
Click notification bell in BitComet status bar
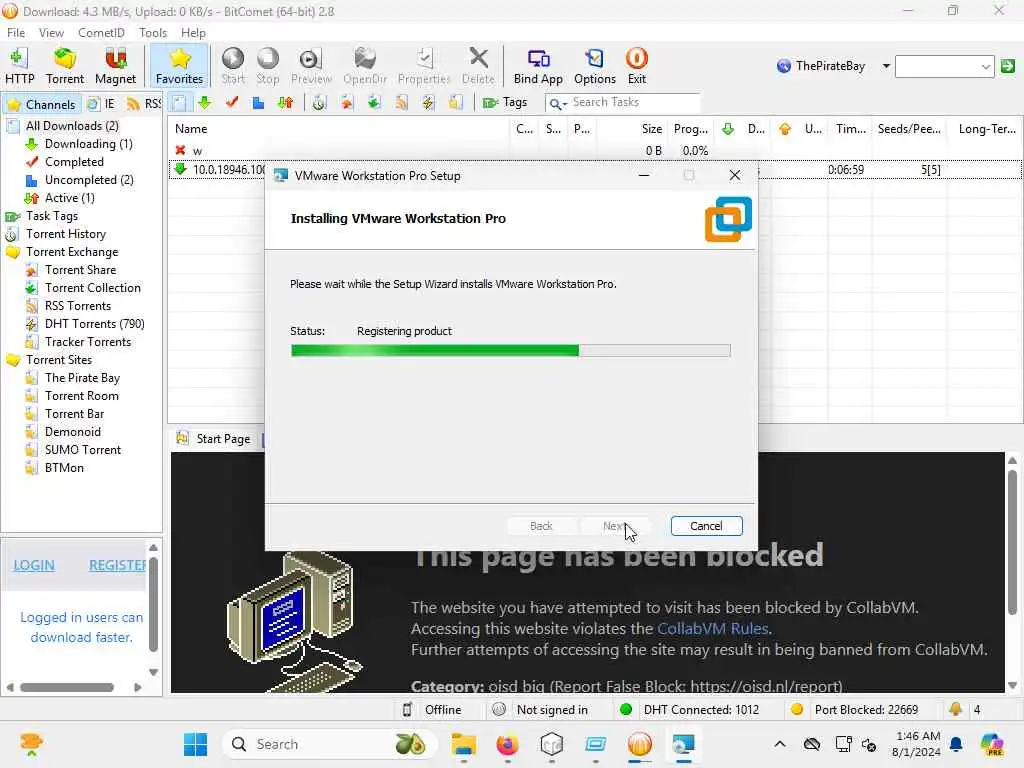coord(955,709)
